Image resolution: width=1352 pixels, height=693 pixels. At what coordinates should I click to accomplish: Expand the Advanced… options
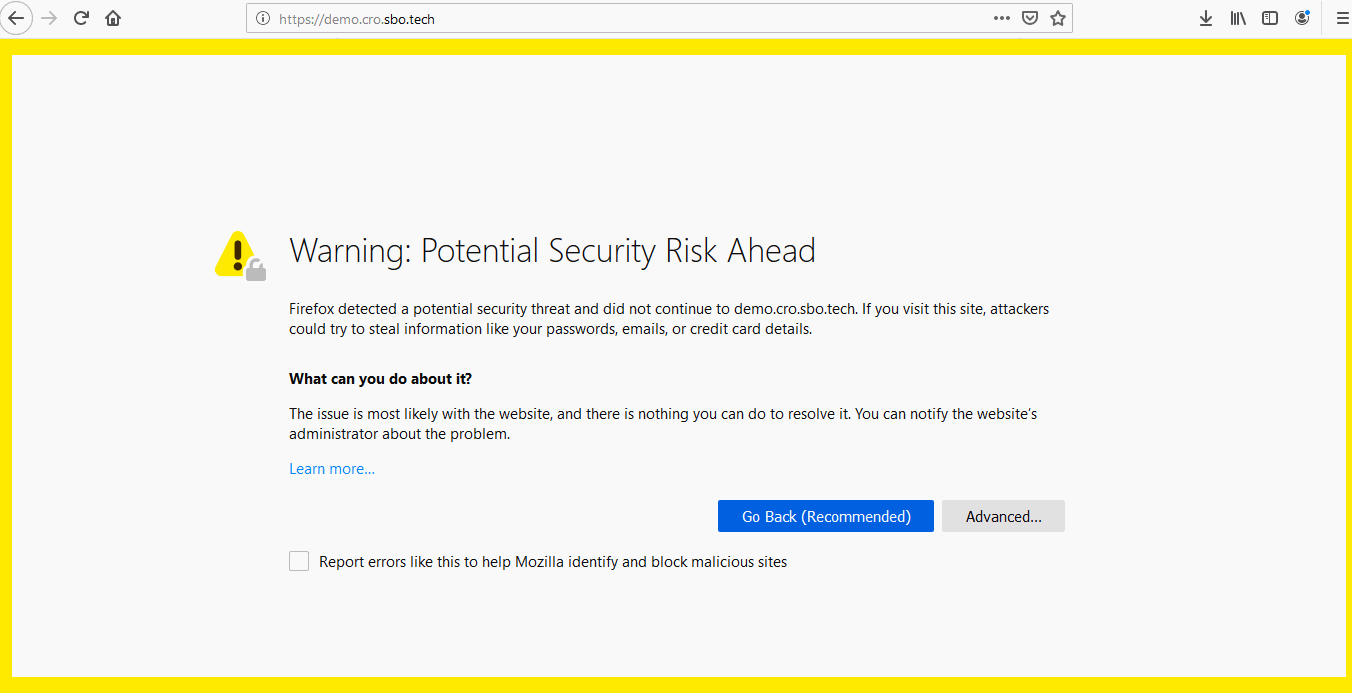point(1003,516)
